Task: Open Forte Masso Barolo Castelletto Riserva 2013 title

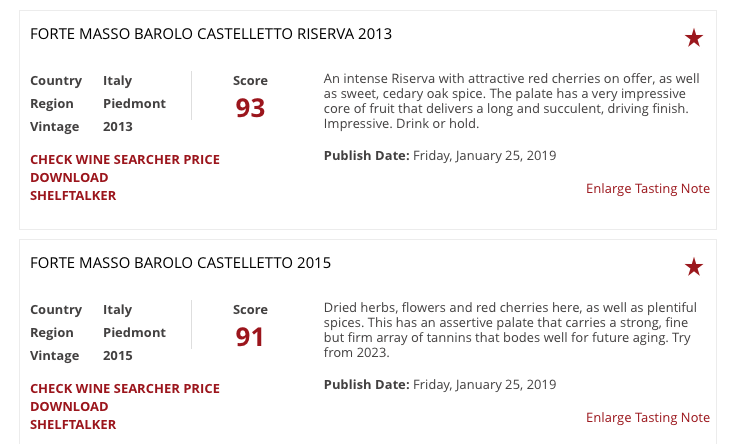Action: click(211, 34)
